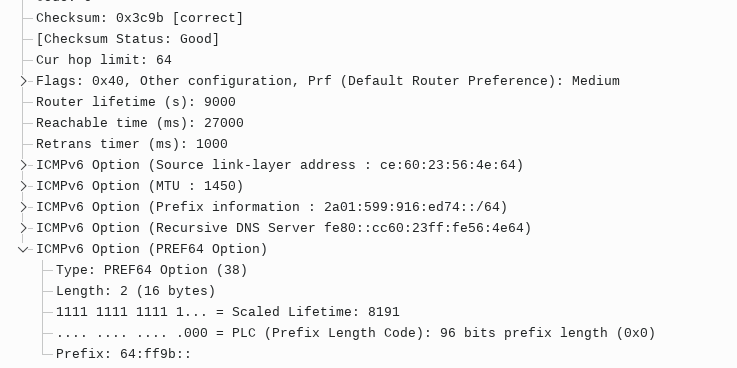Expand the MTU 1450 option
737x368 pixels.
[x=24, y=186]
